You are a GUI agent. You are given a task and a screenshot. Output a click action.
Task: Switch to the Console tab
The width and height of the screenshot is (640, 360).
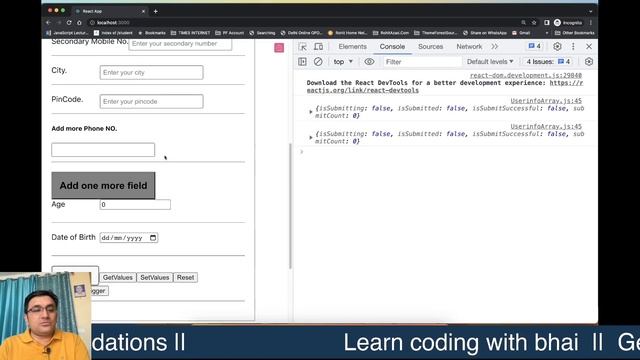[392, 47]
